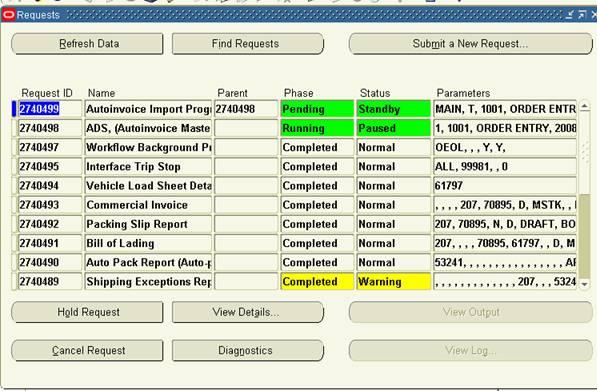The width and height of the screenshot is (597, 391).
Task: Click the green Paused status cell
Action: coord(393,128)
